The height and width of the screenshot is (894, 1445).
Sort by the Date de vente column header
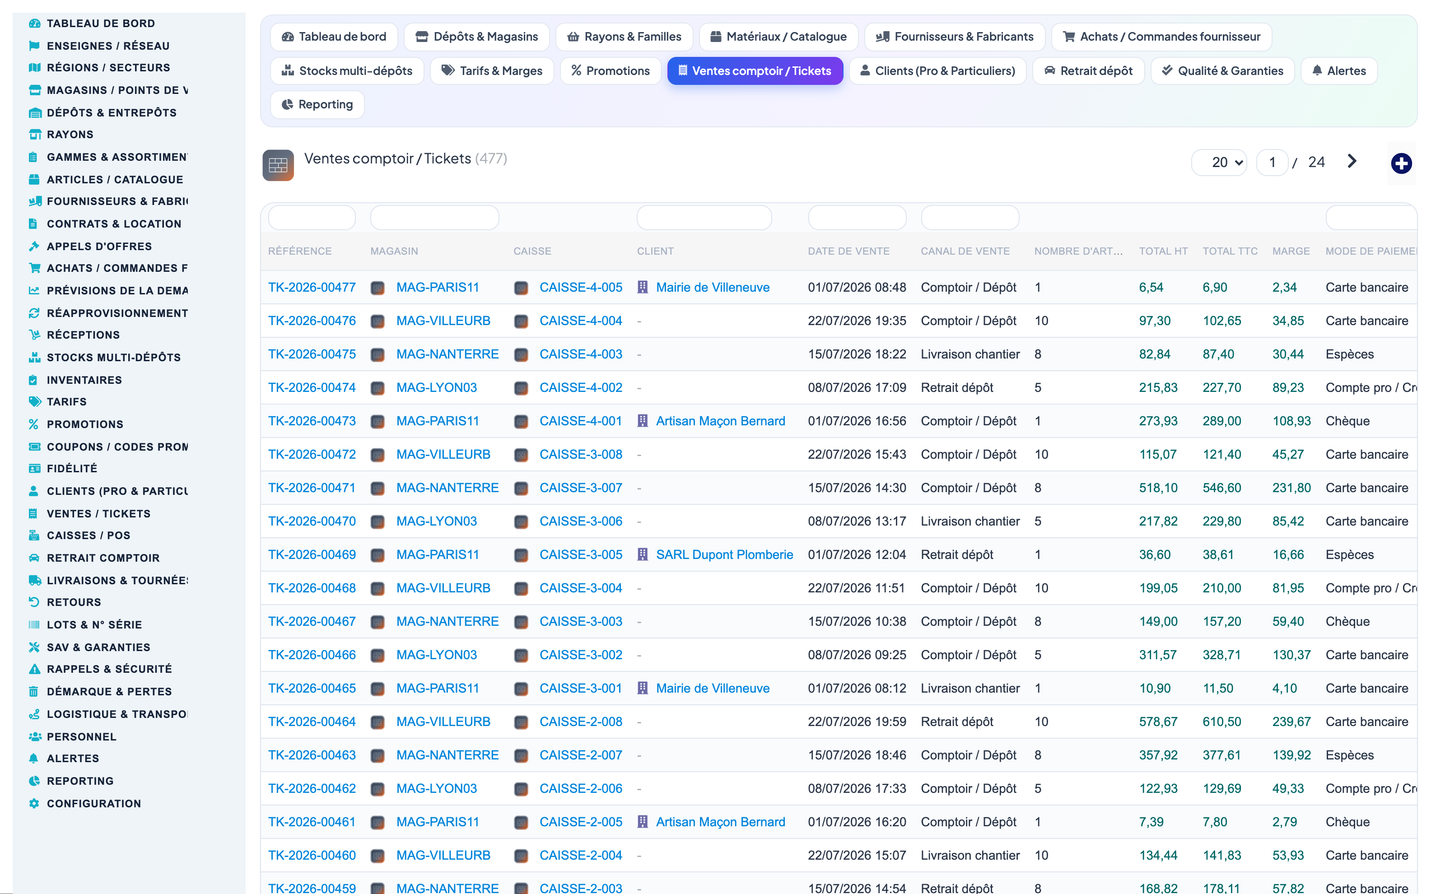849,251
